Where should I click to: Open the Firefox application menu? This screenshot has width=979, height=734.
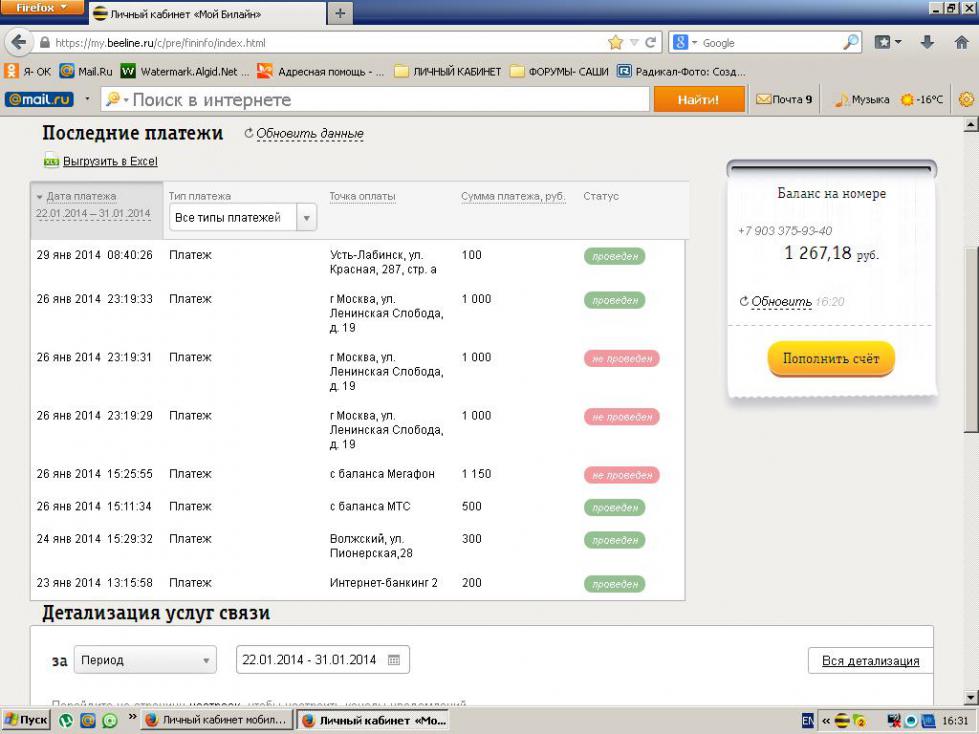[41, 7]
